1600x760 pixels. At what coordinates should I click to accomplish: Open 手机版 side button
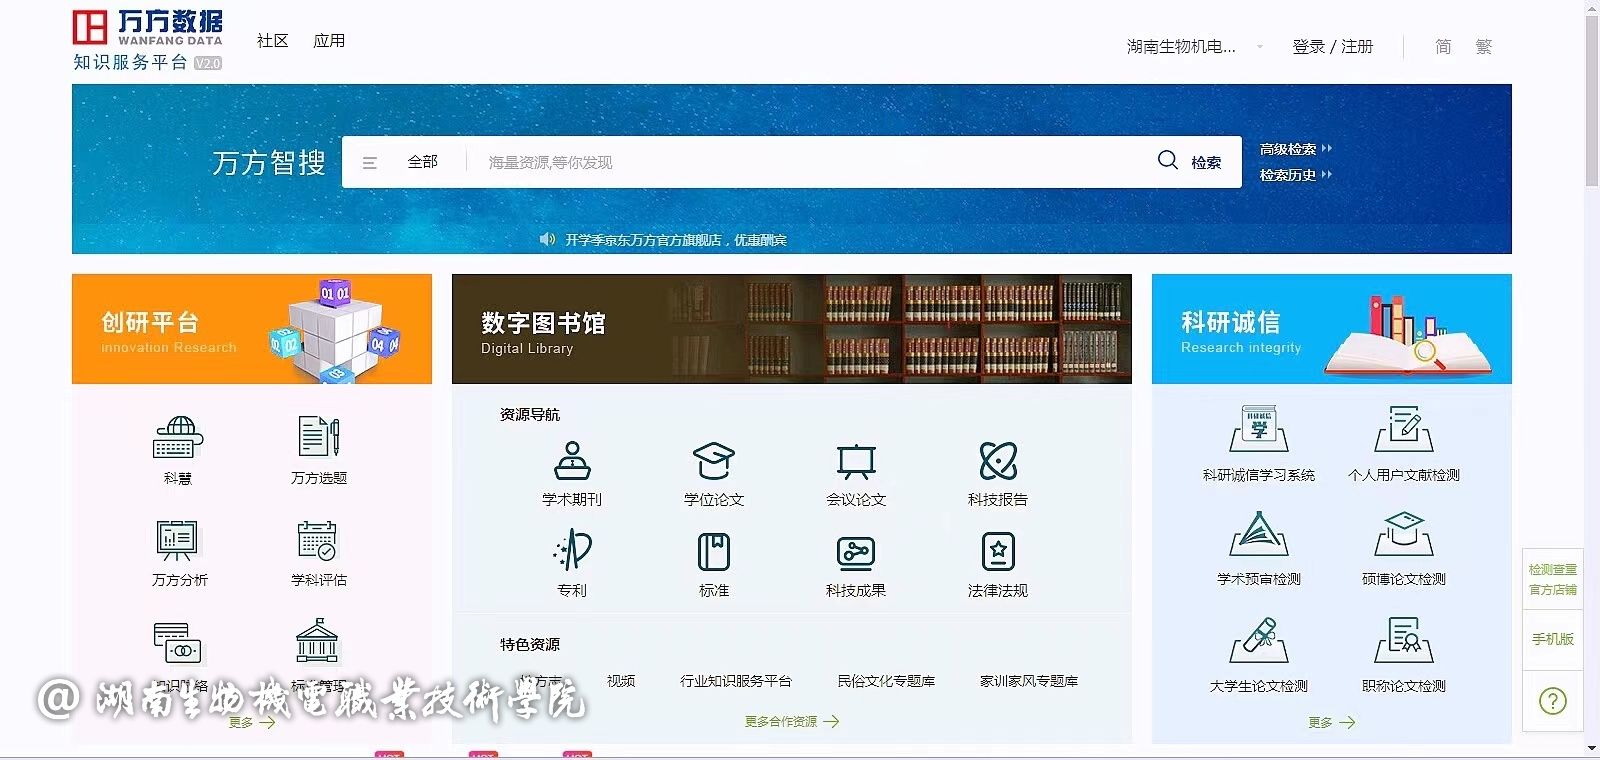coord(1553,639)
